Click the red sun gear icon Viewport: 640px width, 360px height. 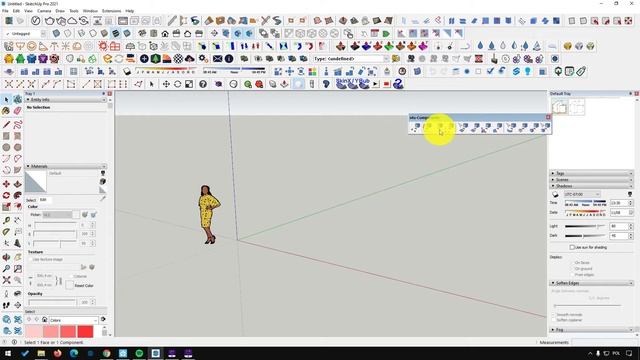[x=103, y=46]
